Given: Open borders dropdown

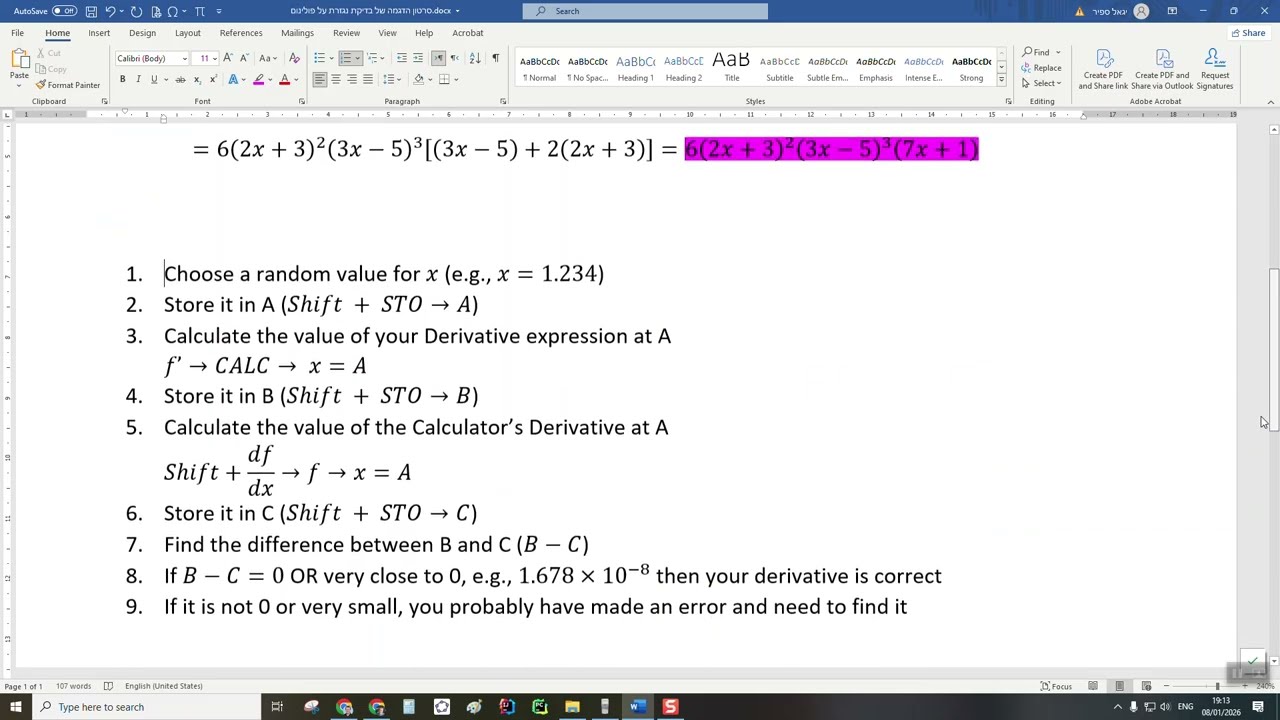Looking at the screenshot, I should click(456, 79).
